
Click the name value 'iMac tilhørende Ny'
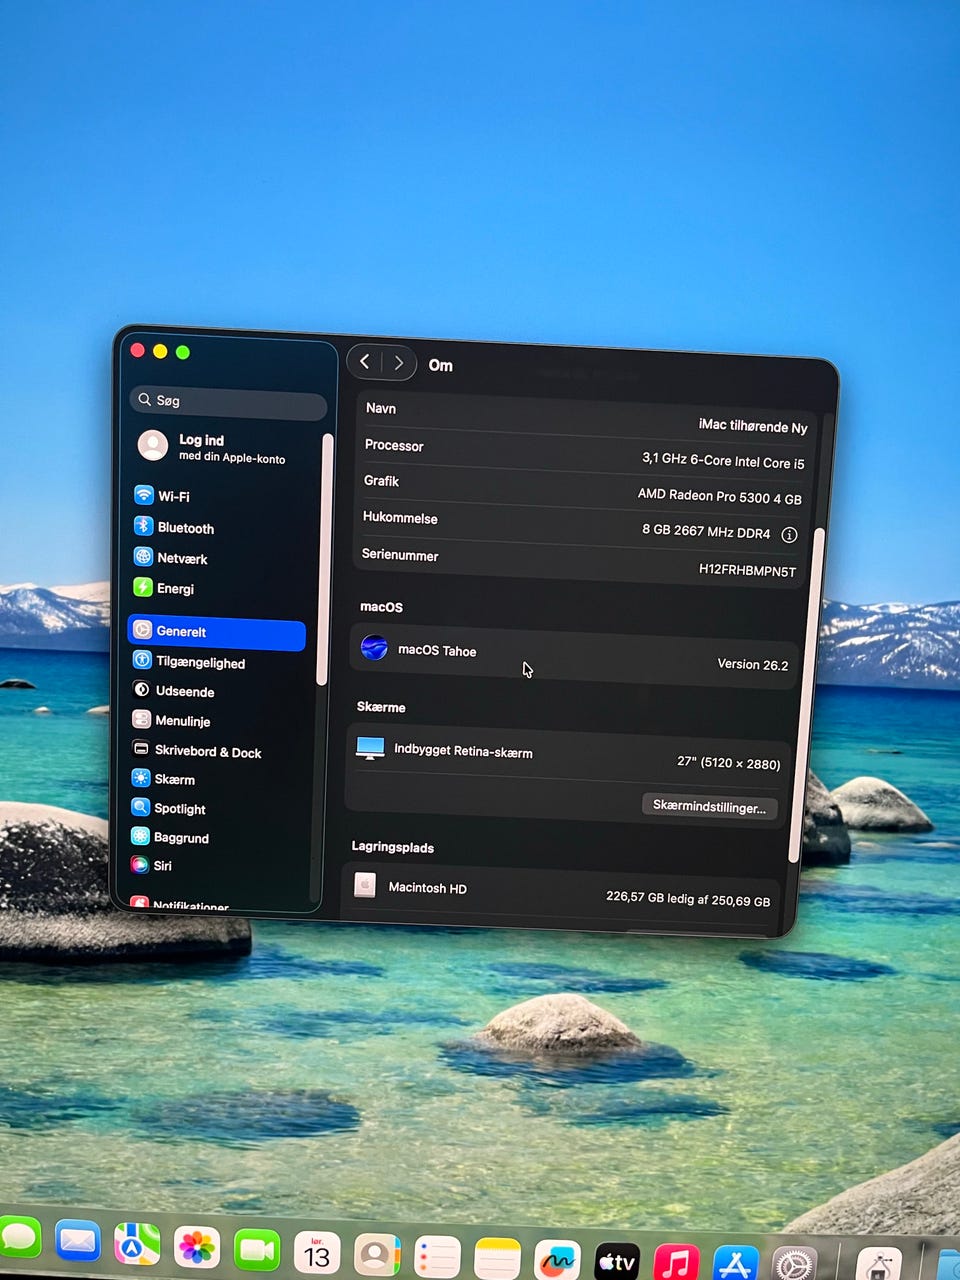753,426
